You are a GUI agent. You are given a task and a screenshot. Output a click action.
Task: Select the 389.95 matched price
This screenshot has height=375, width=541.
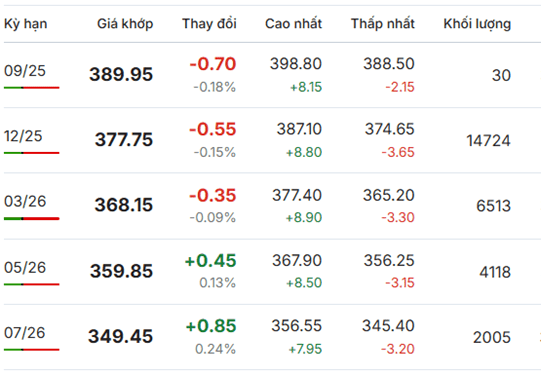coord(121,74)
